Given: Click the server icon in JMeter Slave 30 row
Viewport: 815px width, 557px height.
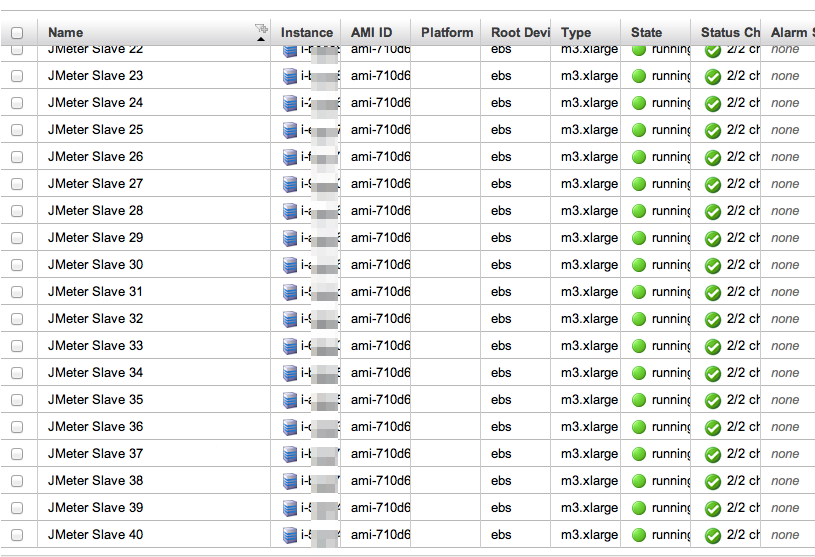Looking at the screenshot, I should coord(290,266).
